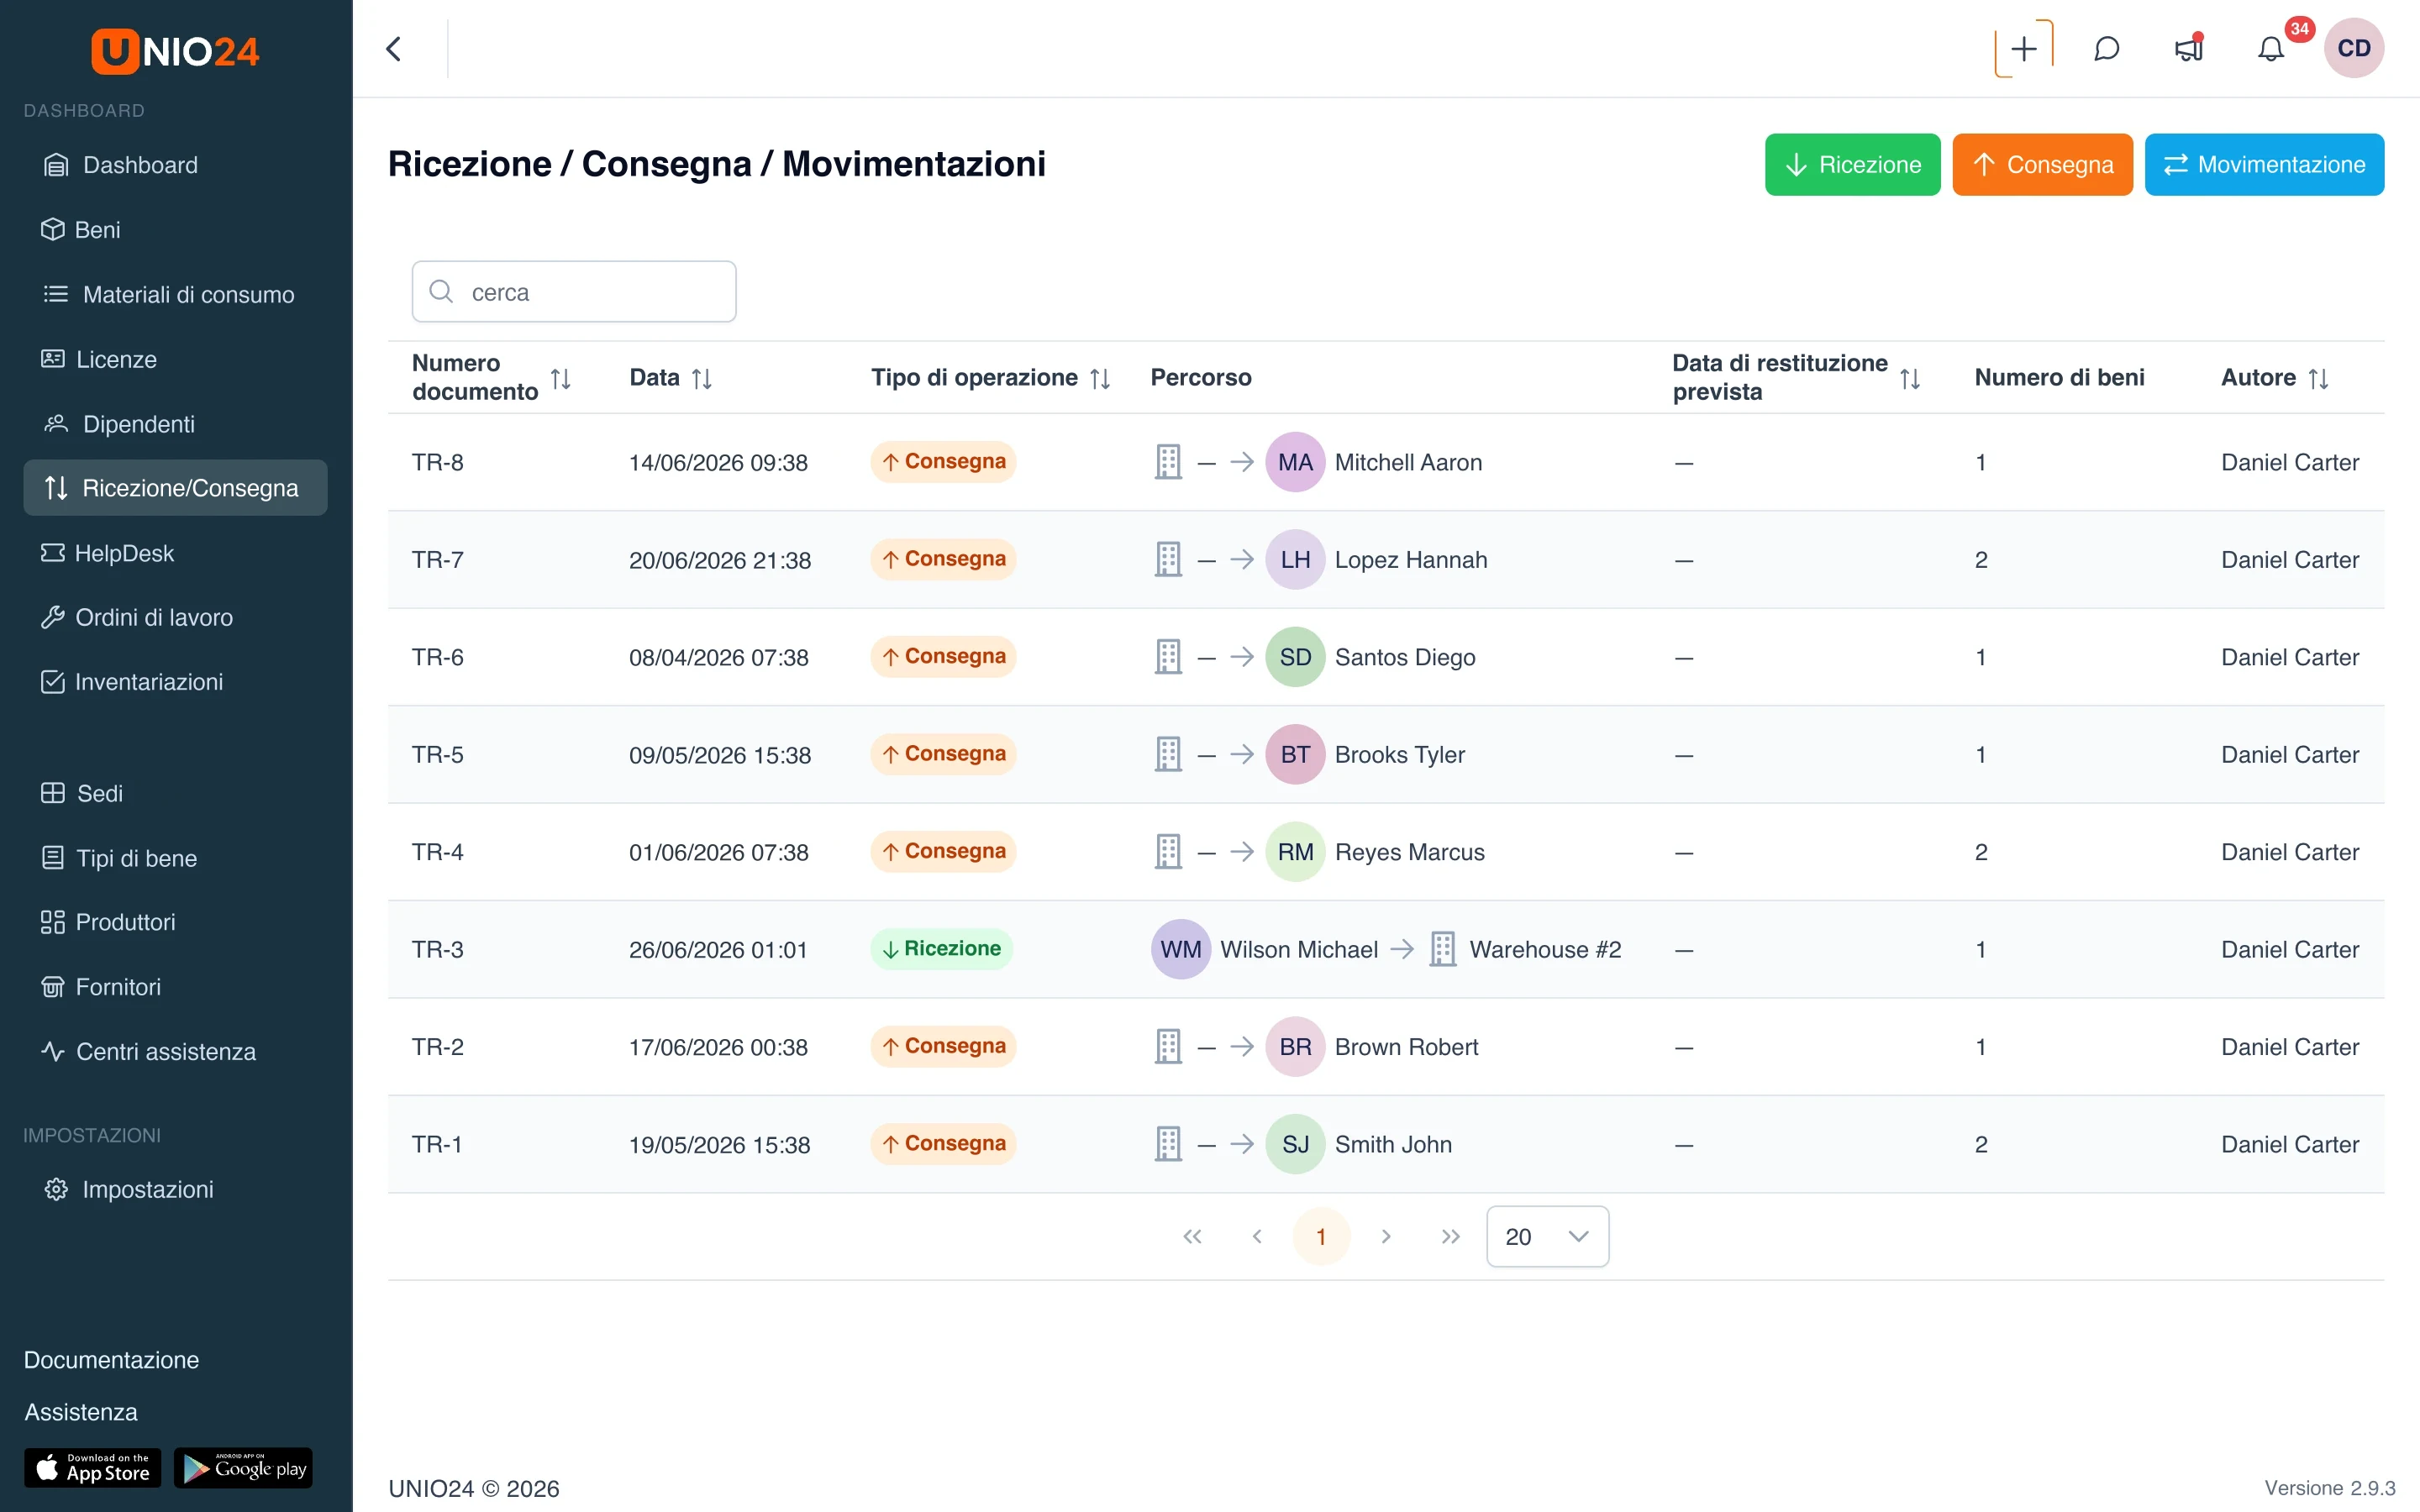This screenshot has width=2420, height=1512.
Task: Sort by Data column
Action: click(702, 378)
